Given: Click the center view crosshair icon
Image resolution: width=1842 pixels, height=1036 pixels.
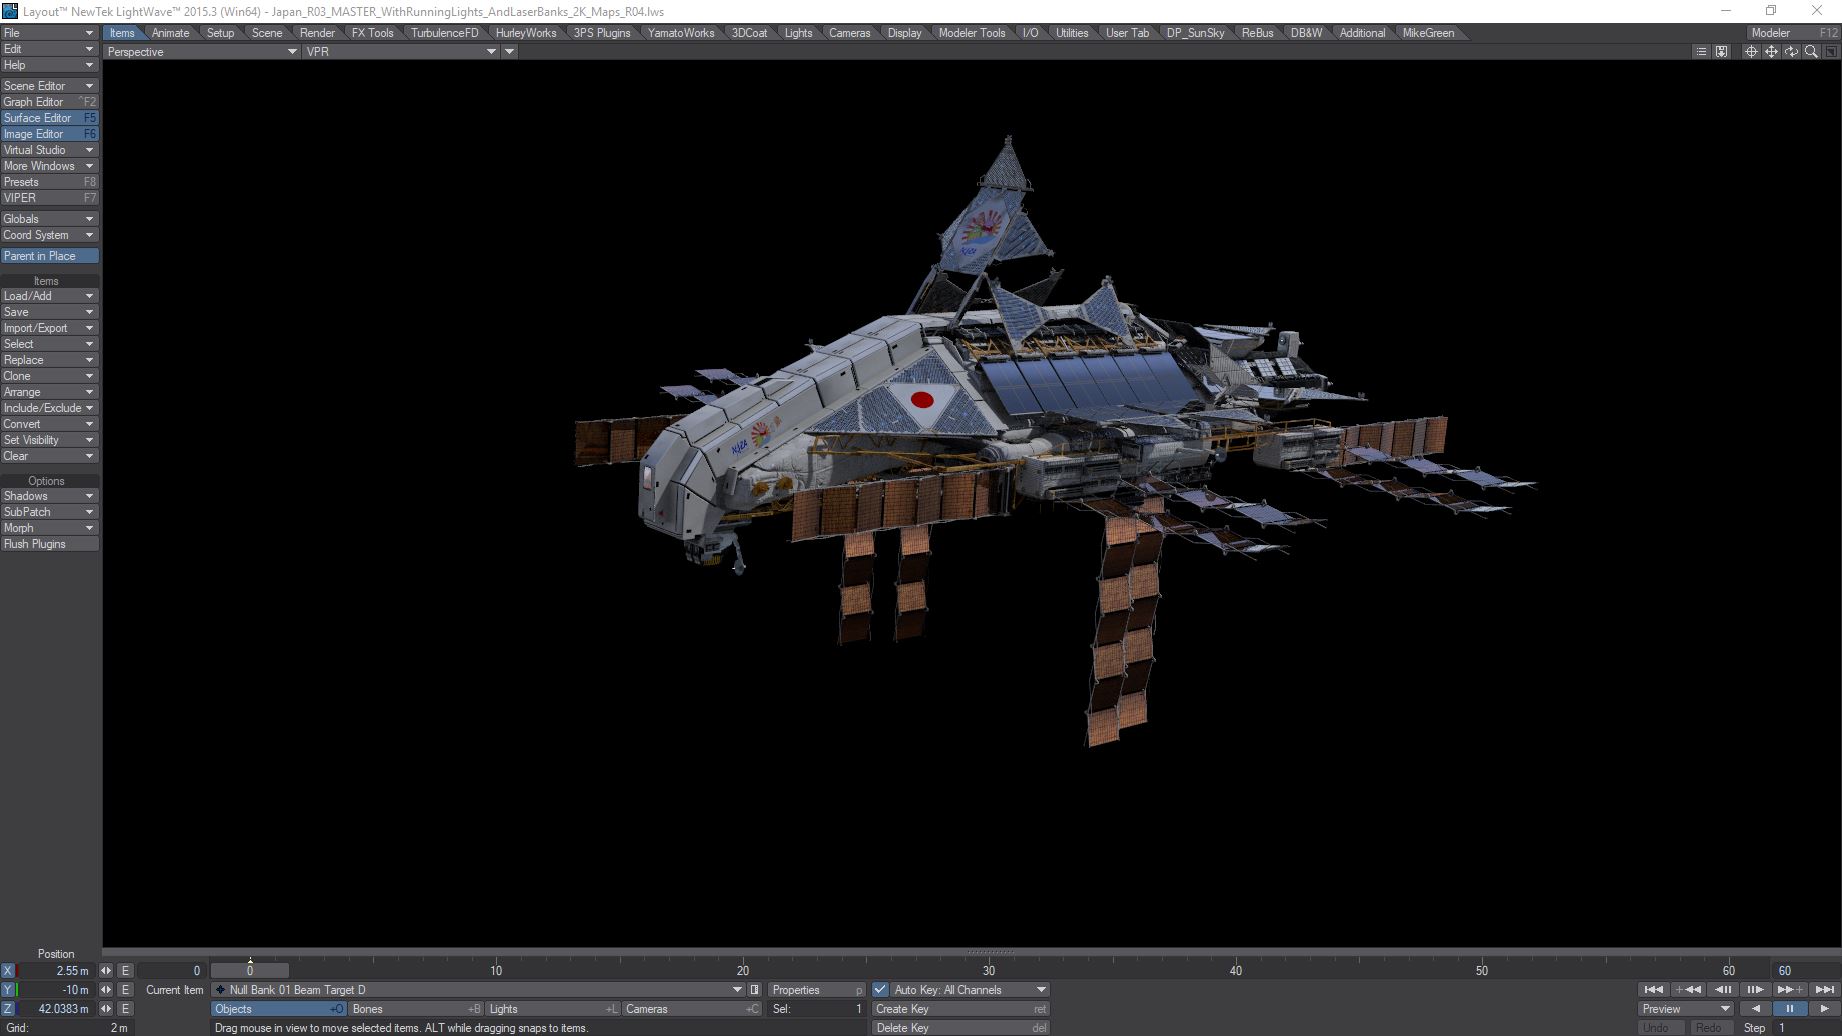Looking at the screenshot, I should click(1751, 52).
